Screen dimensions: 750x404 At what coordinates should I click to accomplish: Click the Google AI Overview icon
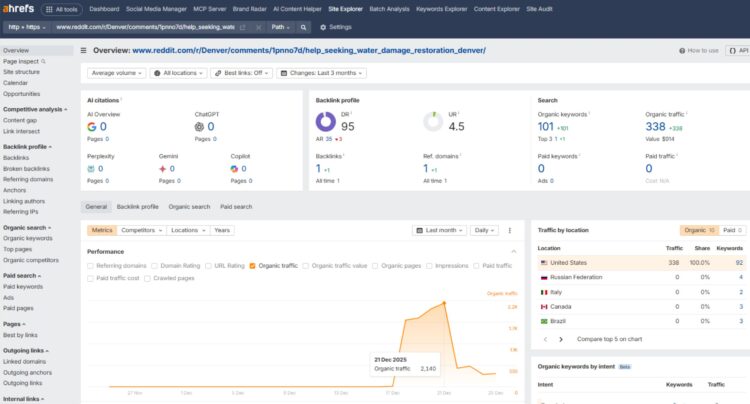tap(91, 127)
